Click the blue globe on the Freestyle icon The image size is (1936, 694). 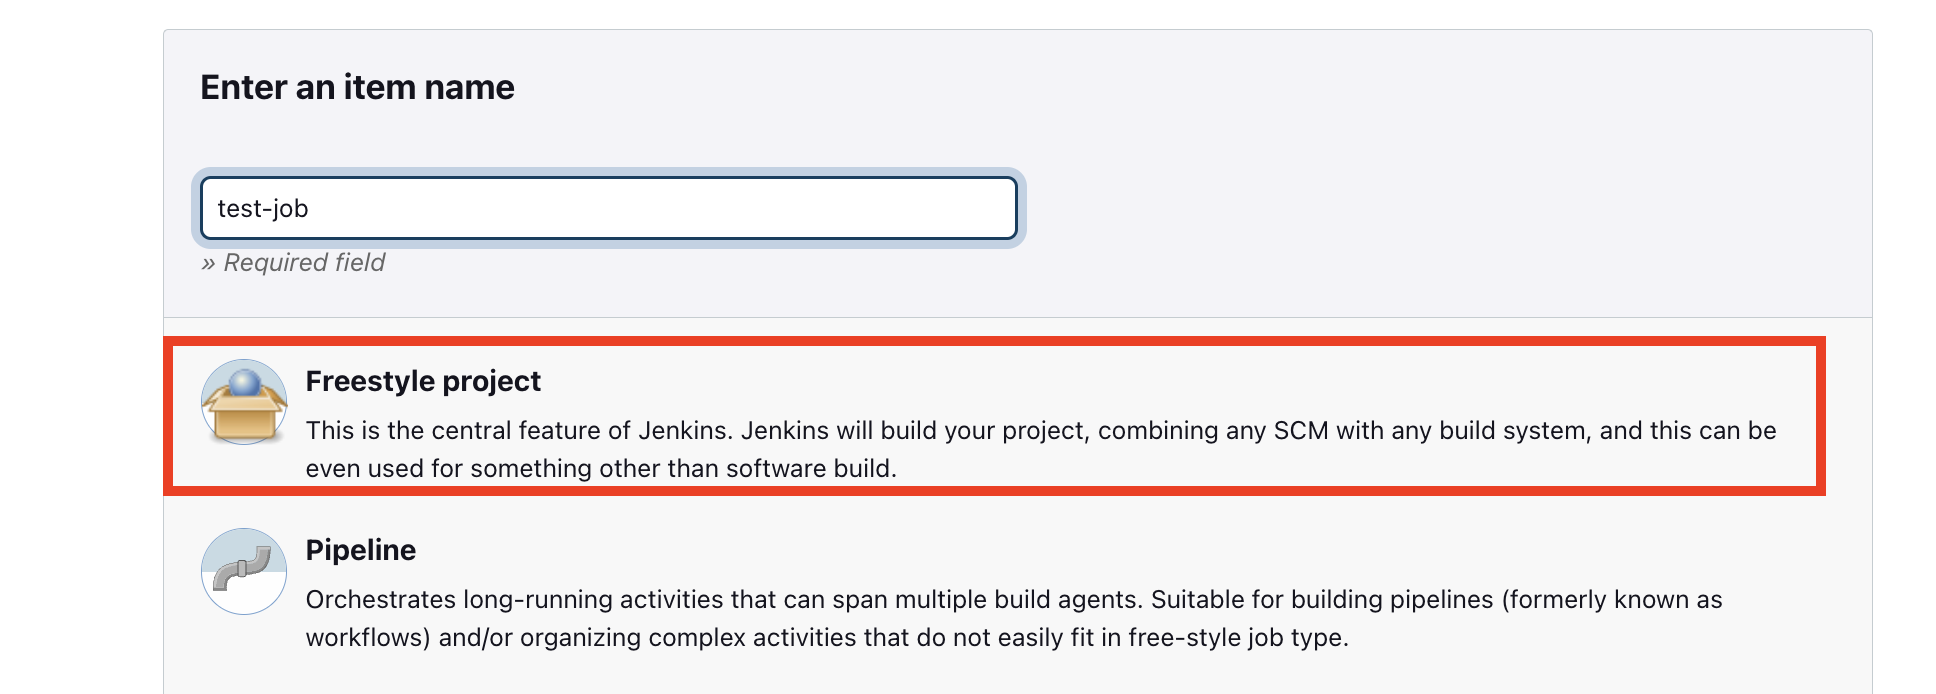tap(245, 381)
